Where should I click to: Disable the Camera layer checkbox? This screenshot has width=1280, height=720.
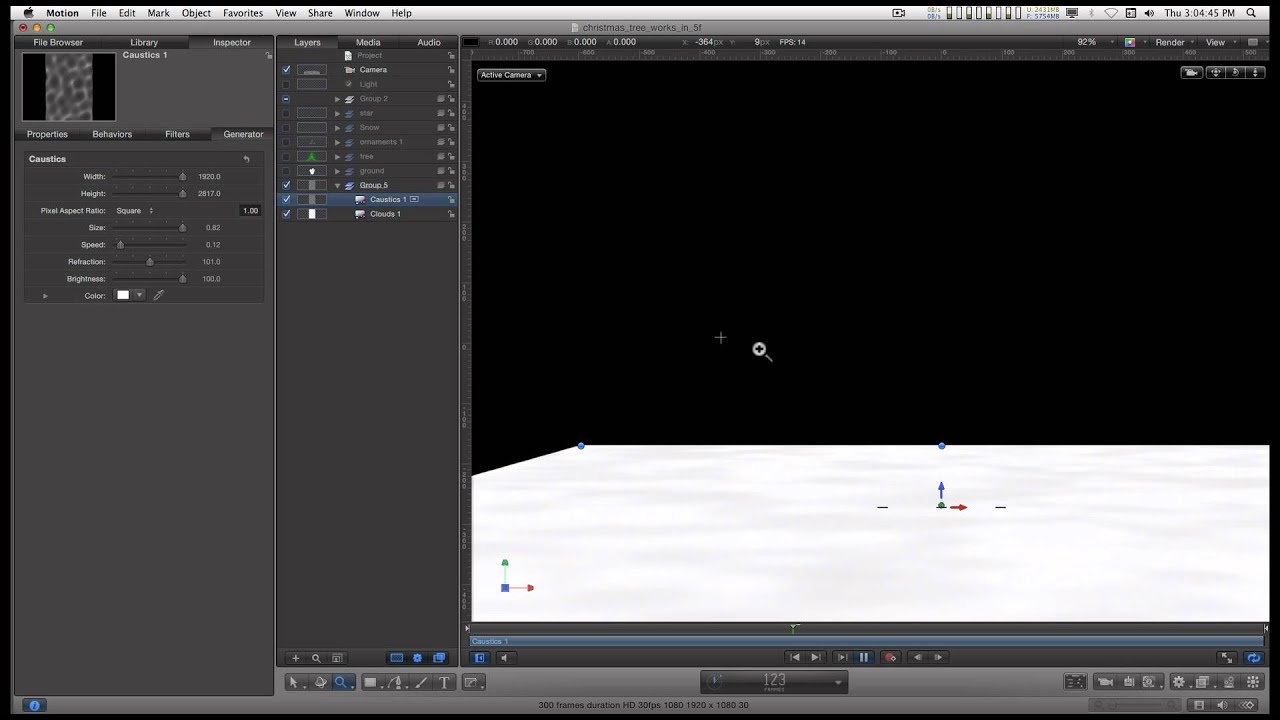click(287, 70)
